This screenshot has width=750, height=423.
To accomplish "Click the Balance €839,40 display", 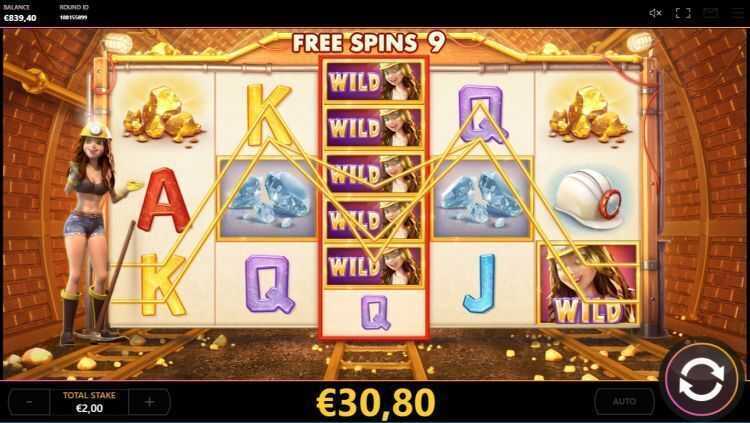I will click(x=20, y=13).
